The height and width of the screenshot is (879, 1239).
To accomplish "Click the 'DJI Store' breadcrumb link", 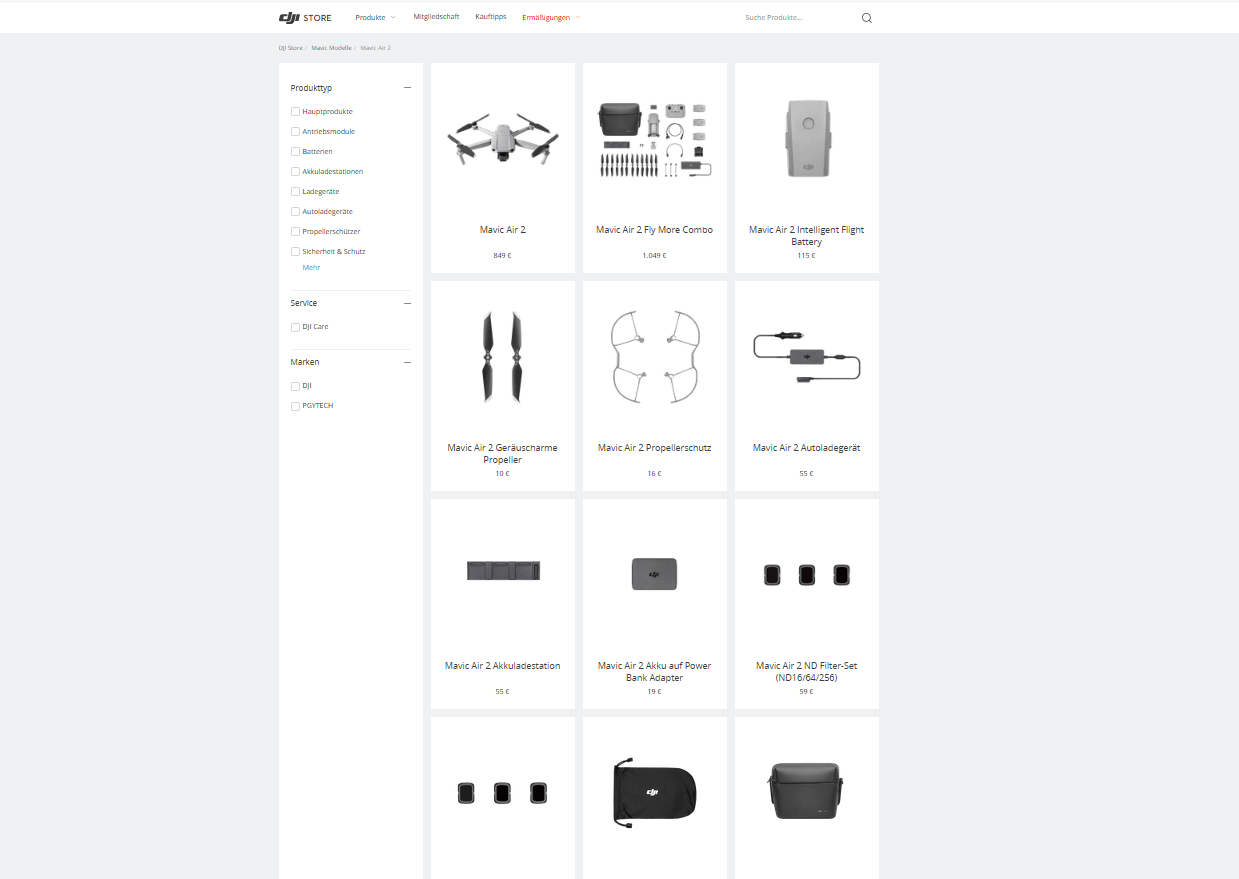I will [x=290, y=48].
